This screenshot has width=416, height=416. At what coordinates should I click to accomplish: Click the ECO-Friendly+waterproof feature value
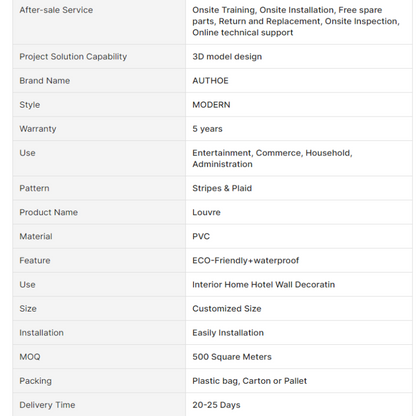pyautogui.click(x=246, y=261)
